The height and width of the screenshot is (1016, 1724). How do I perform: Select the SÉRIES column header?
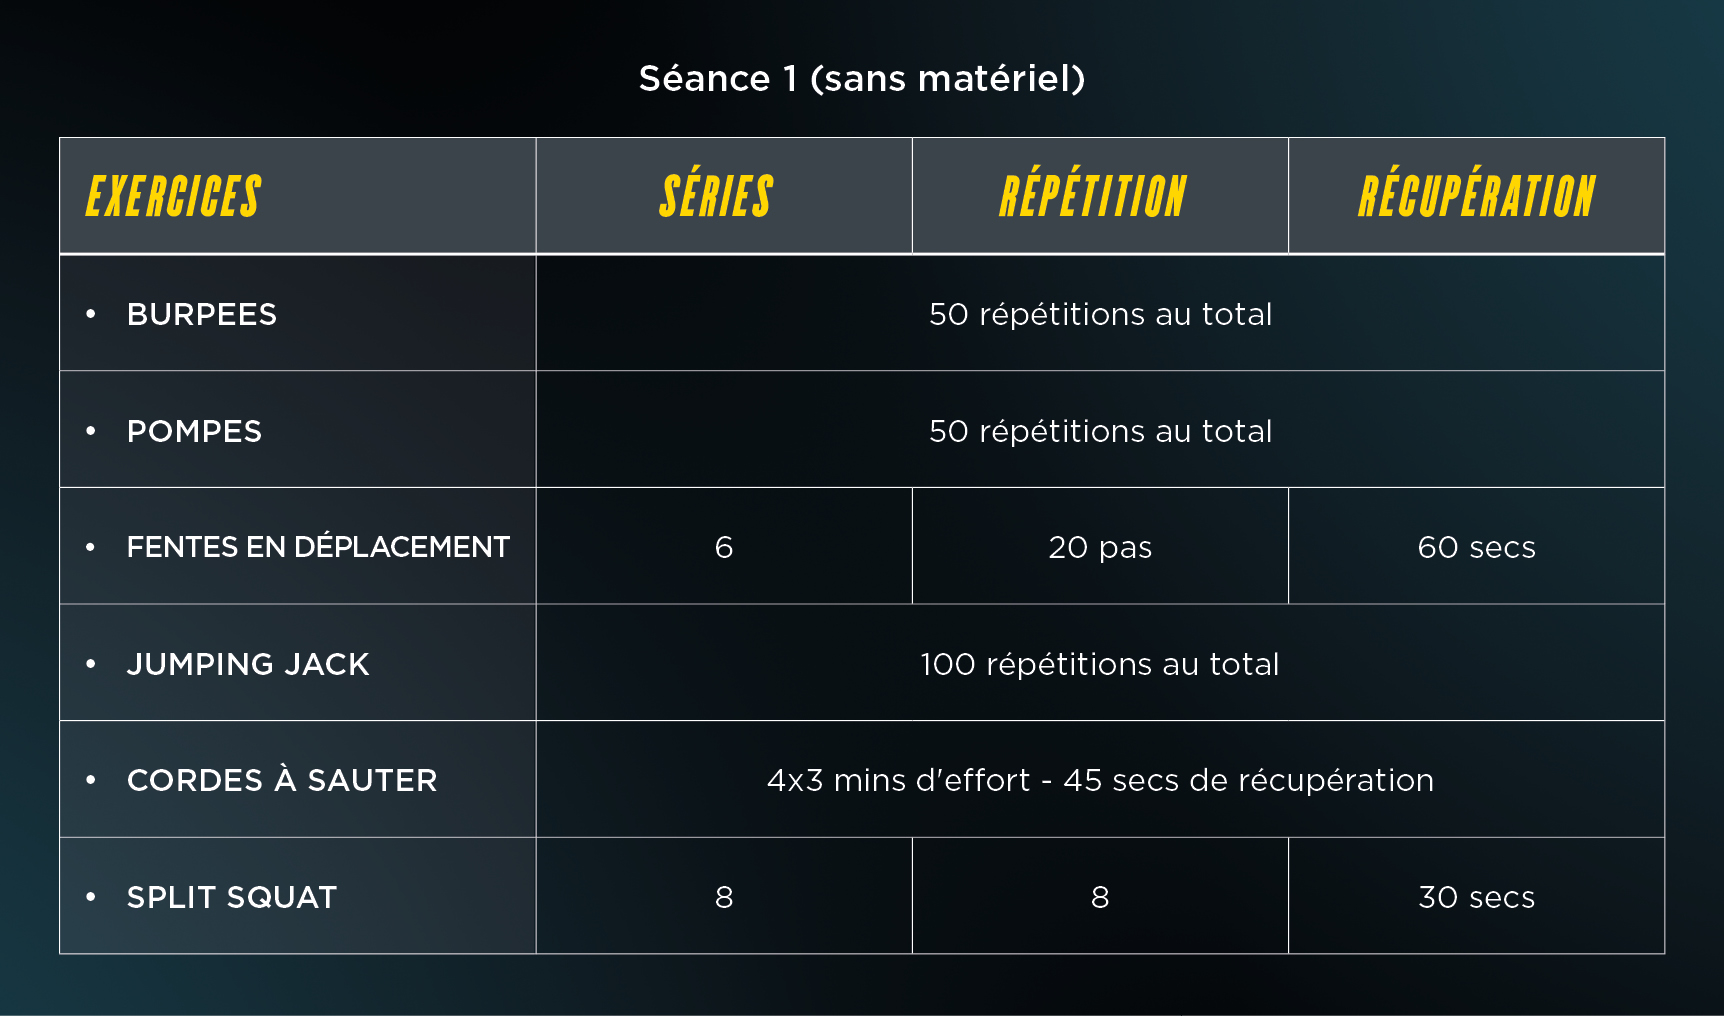coord(716,196)
